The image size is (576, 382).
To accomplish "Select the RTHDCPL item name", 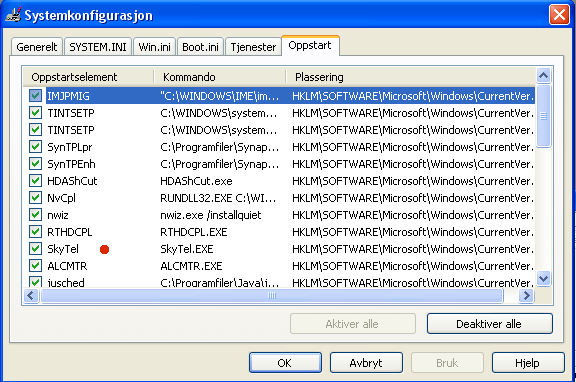I will (69, 232).
